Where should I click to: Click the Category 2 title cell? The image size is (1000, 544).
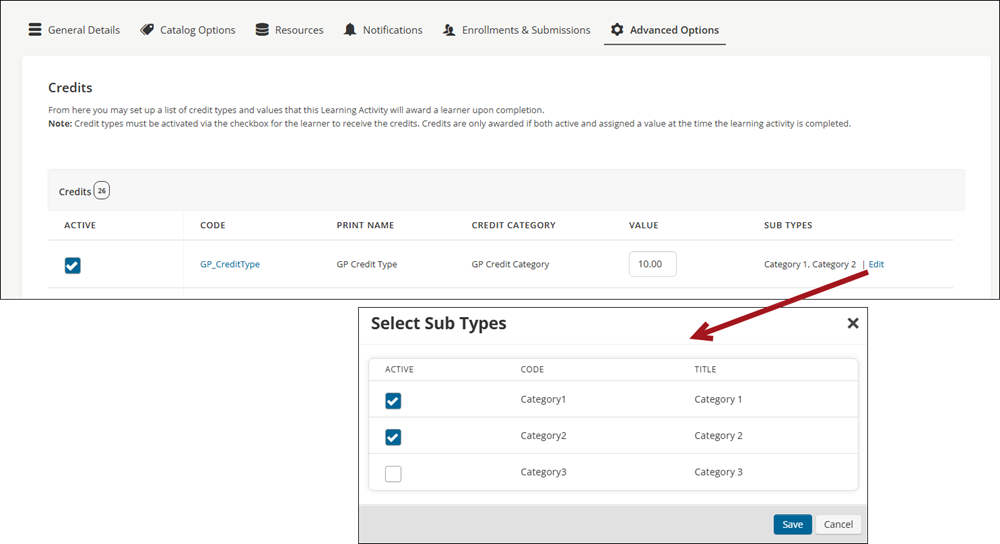pos(718,436)
